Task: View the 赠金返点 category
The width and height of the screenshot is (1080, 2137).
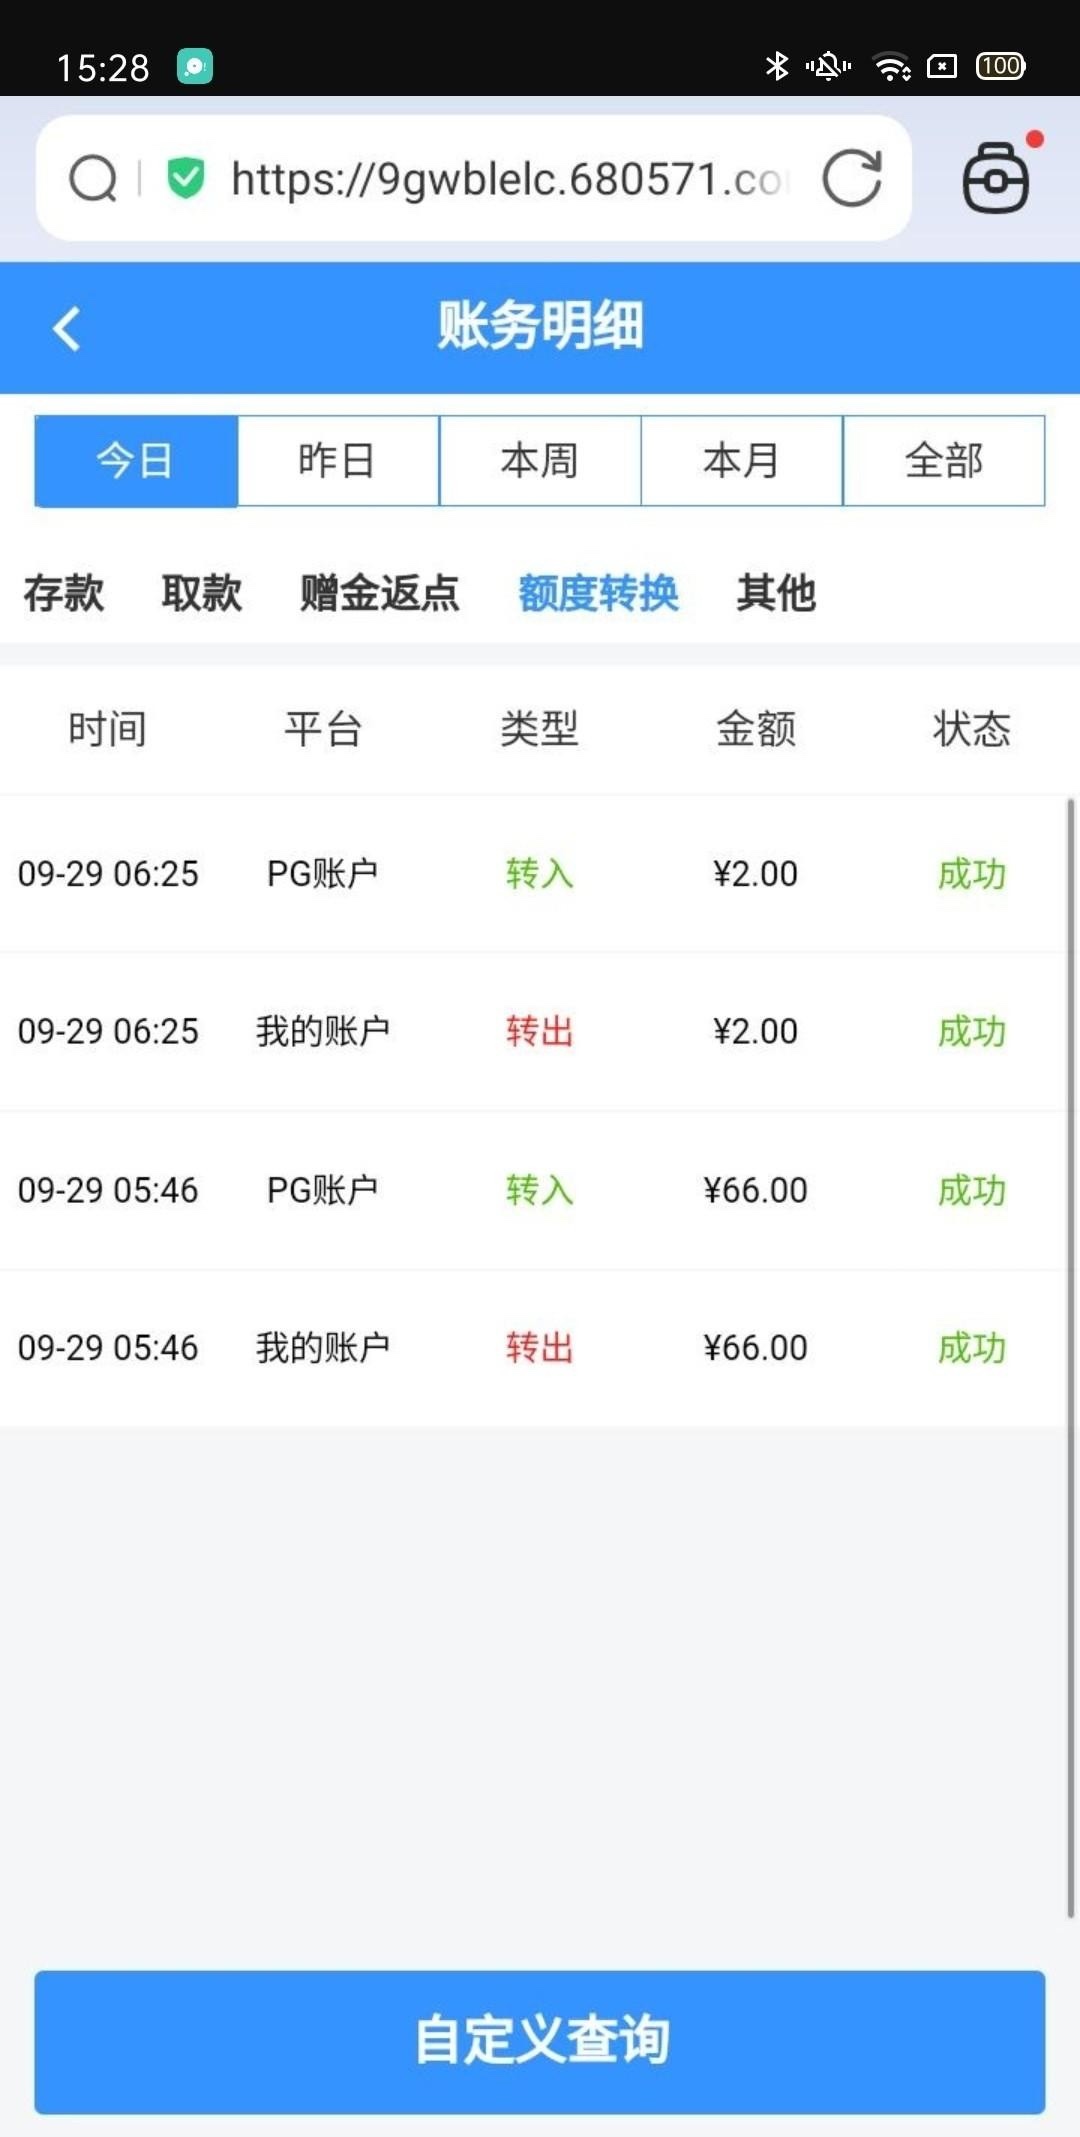Action: pyautogui.click(x=380, y=593)
